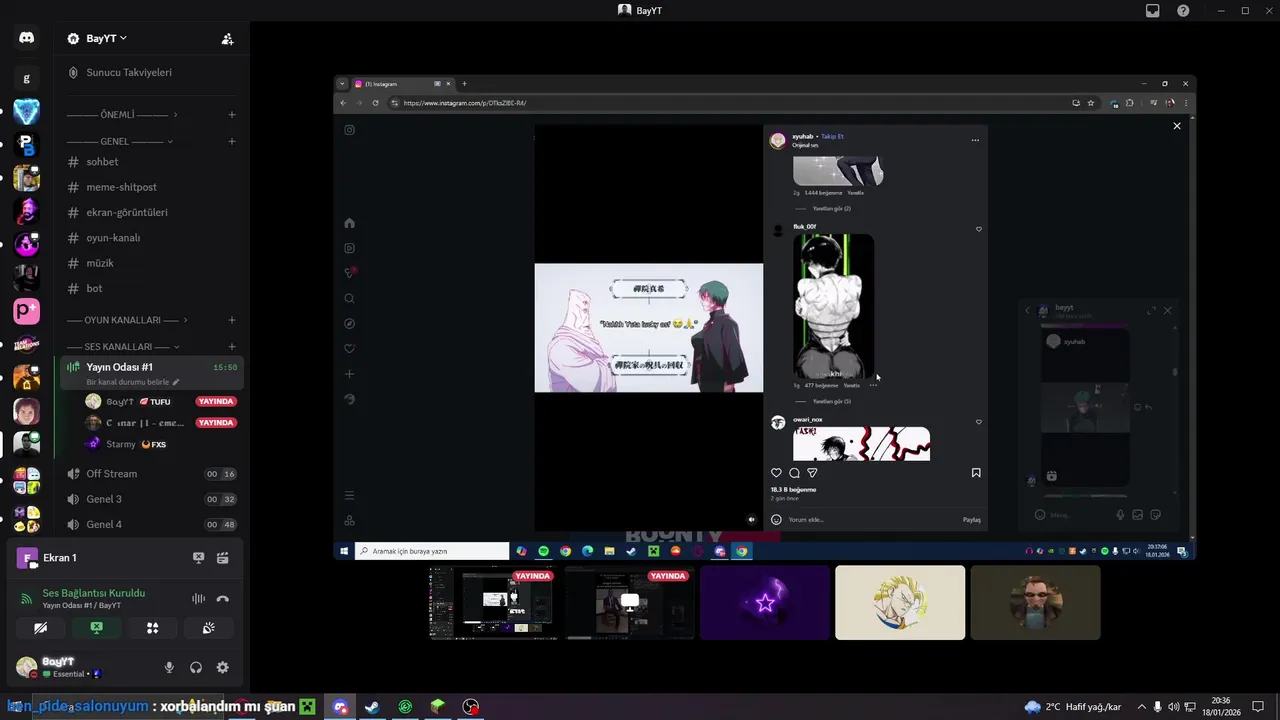1280x720 pixels.
Task: Select the first YAYINDA stream thumbnail
Action: click(492, 603)
